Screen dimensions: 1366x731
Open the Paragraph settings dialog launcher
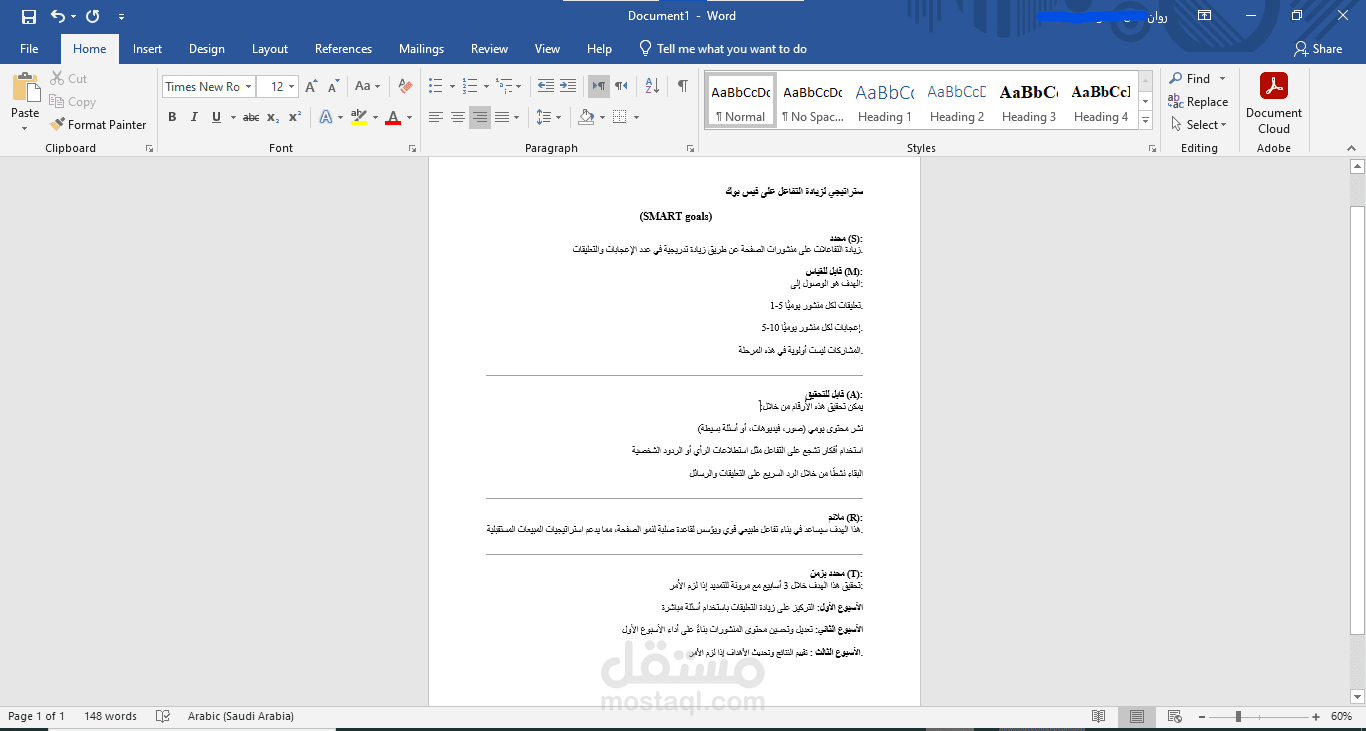click(x=690, y=148)
